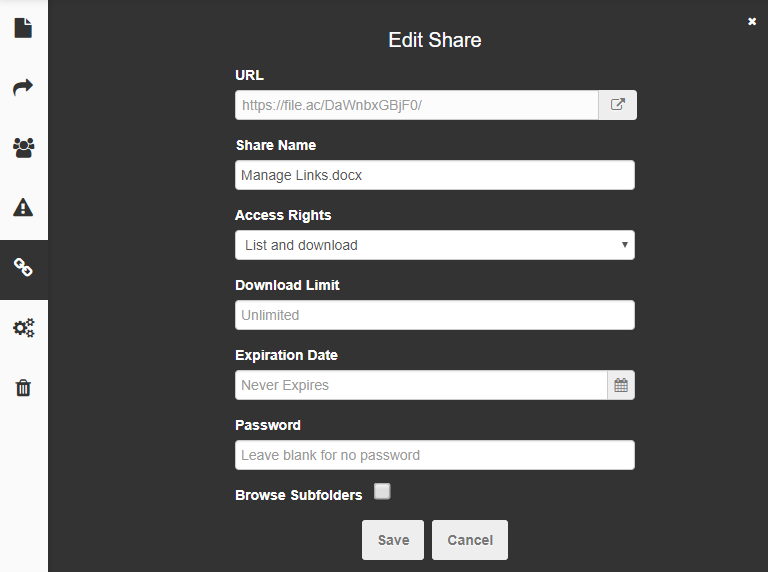Click the Save button
The image size is (768, 572).
393,540
